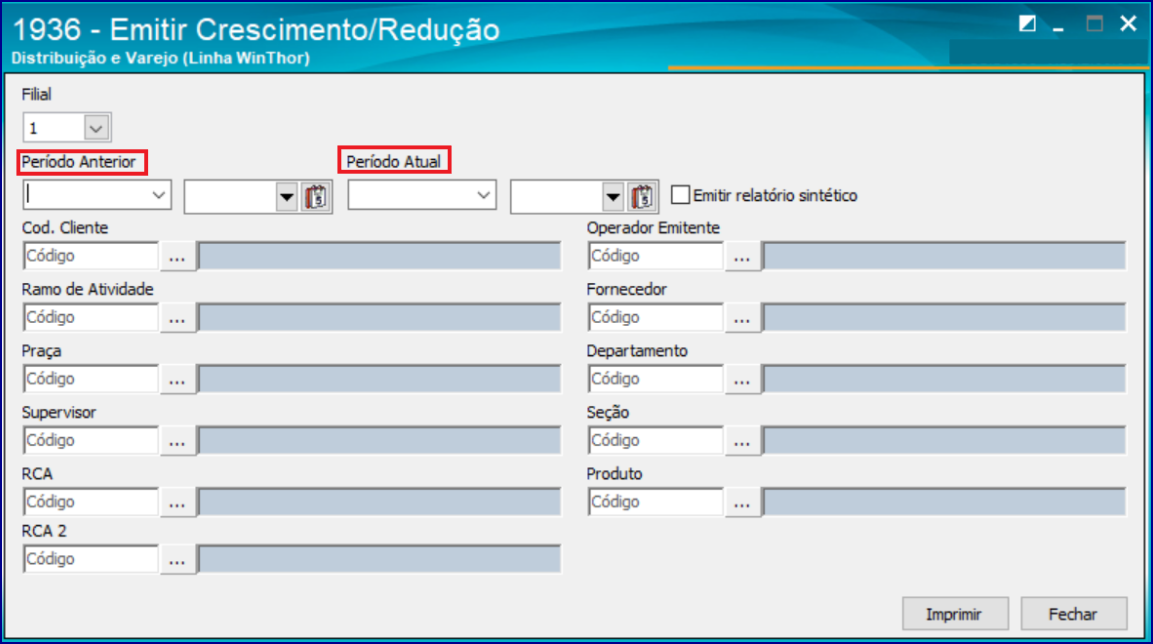Open Ramo de Atividade lookup ellipsis button
The height and width of the screenshot is (644, 1153).
[x=177, y=318]
